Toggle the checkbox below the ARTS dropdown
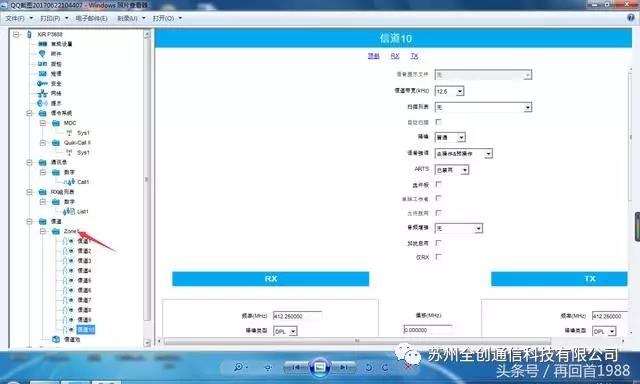This screenshot has height=384, width=640. pyautogui.click(x=438, y=184)
